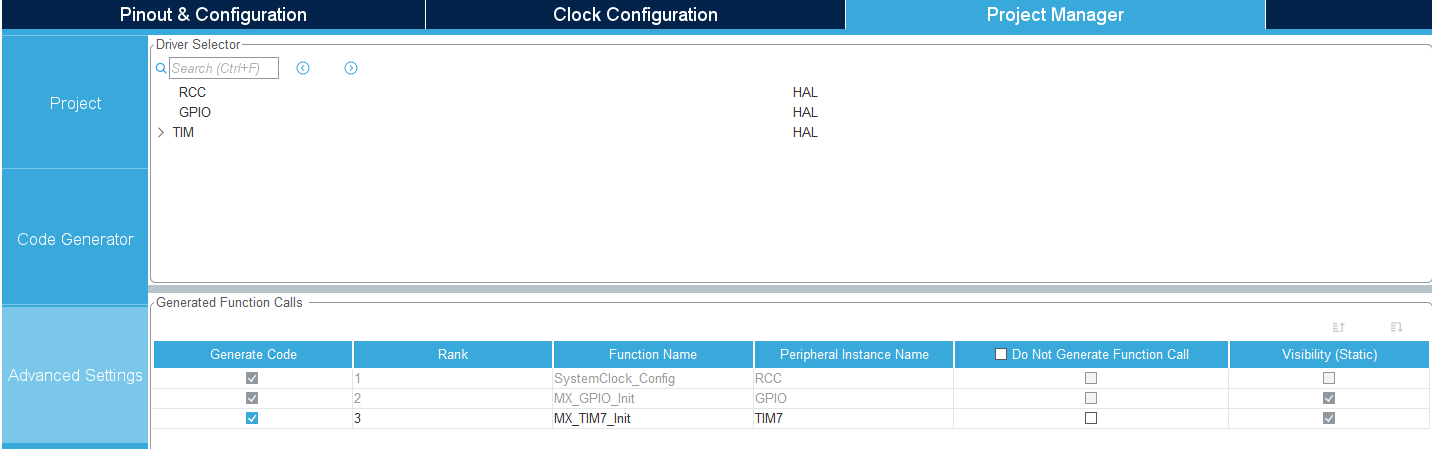Image resolution: width=1432 pixels, height=449 pixels.
Task: Open the Advanced Settings side section
Action: [x=76, y=375]
